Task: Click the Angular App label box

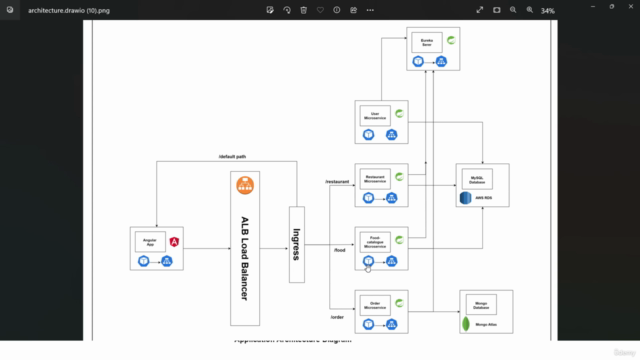Action: coord(150,242)
